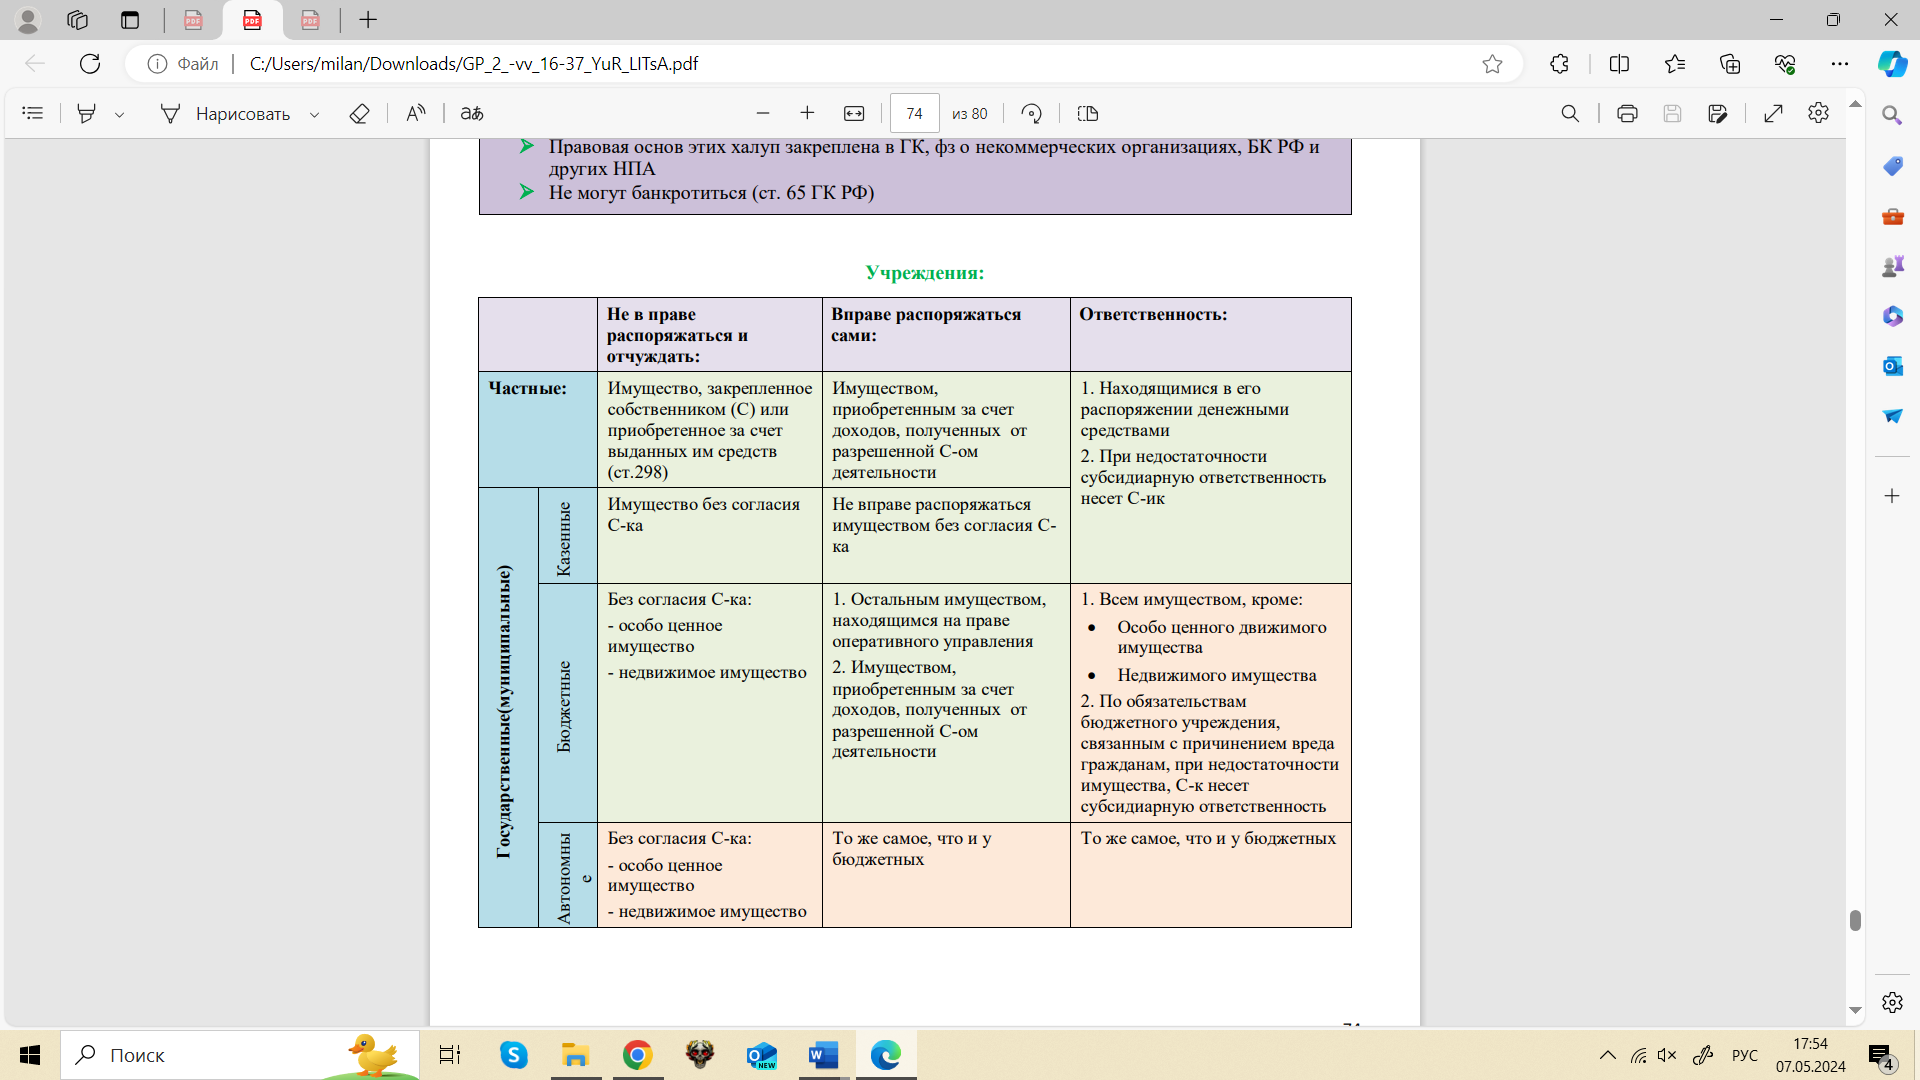Viewport: 1920px width, 1080px height.
Task: Open sidebar settings gear
Action: 1892,1002
